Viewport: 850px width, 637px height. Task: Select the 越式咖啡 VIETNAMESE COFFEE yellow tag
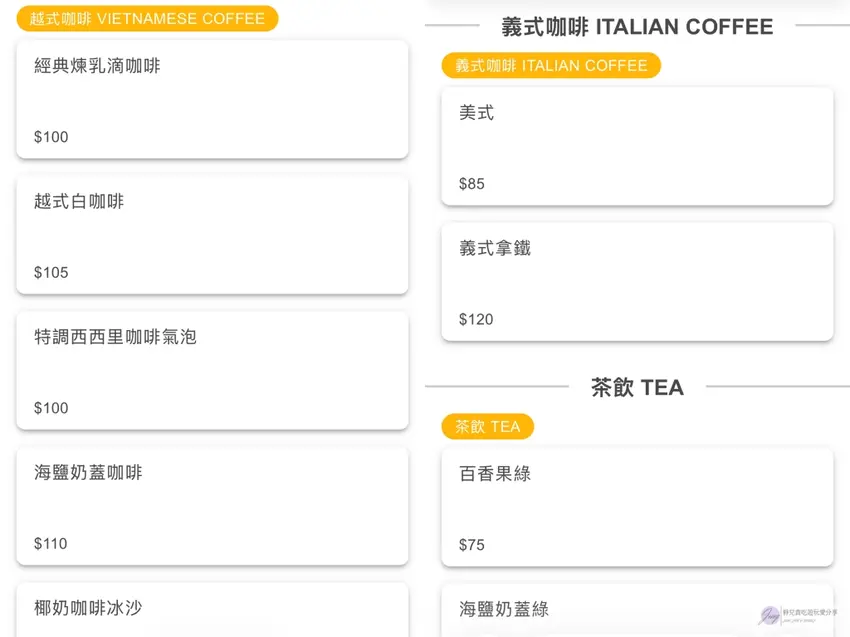point(147,19)
